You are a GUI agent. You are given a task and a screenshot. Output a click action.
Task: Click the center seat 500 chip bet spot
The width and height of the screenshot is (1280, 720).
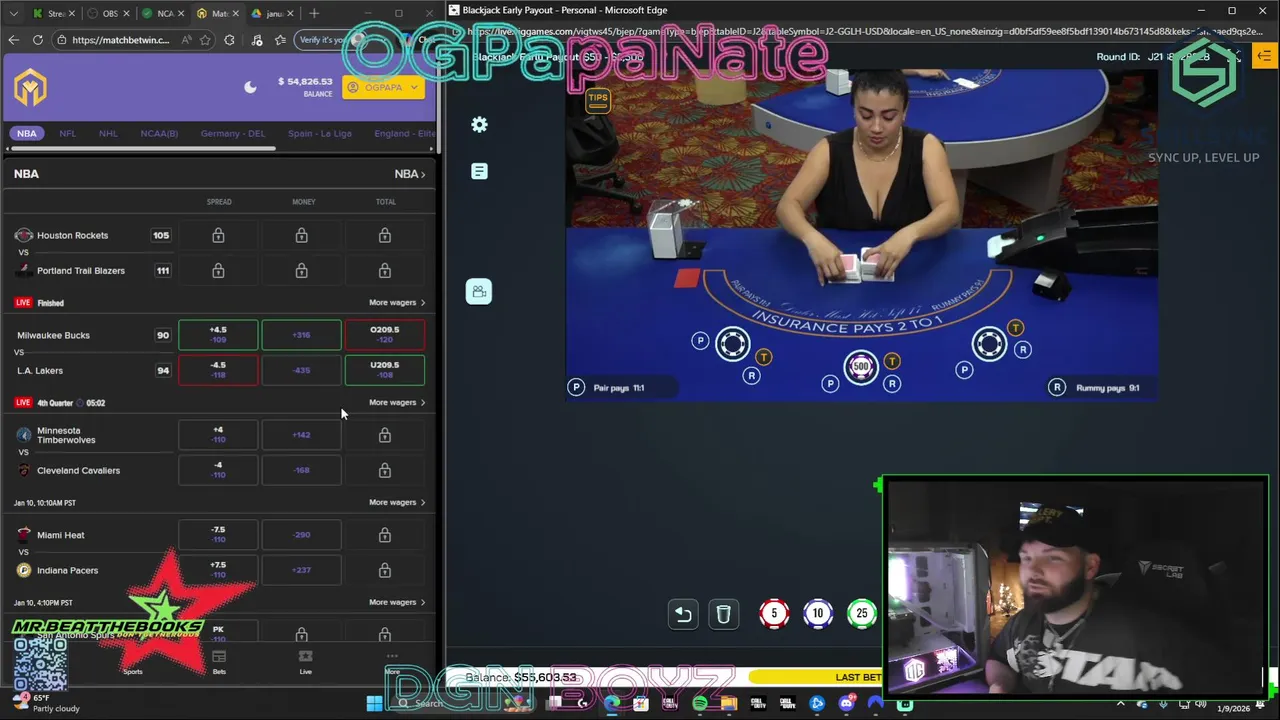pos(861,366)
